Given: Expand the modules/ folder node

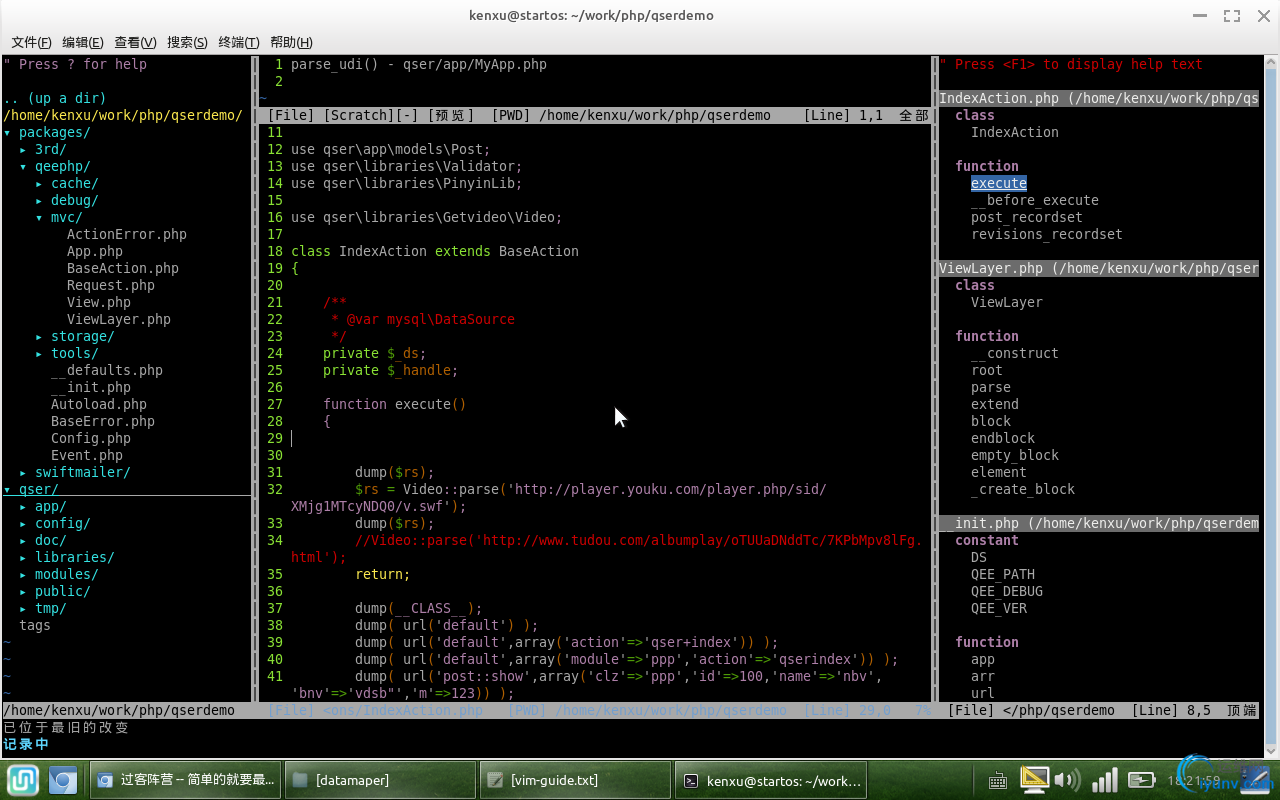Looking at the screenshot, I should tap(59, 574).
